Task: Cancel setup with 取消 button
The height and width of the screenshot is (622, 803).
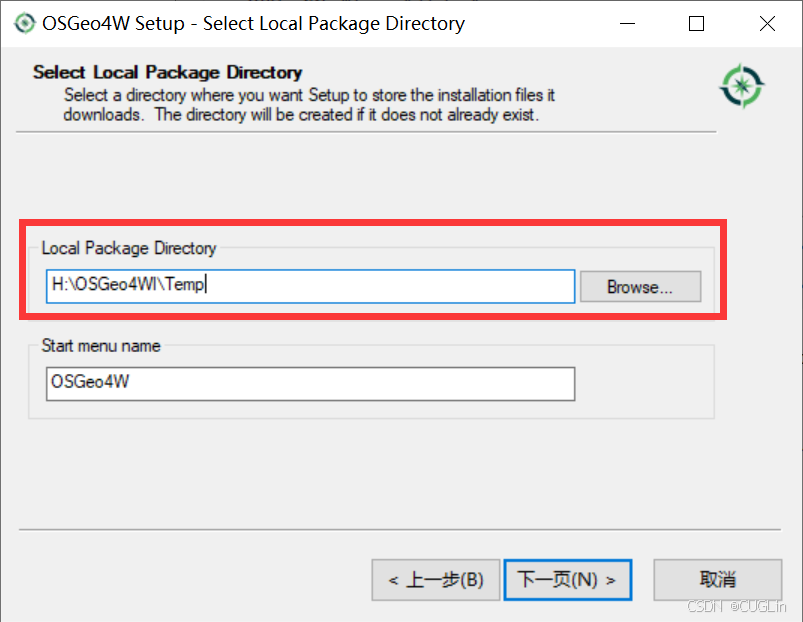Action: [717, 580]
